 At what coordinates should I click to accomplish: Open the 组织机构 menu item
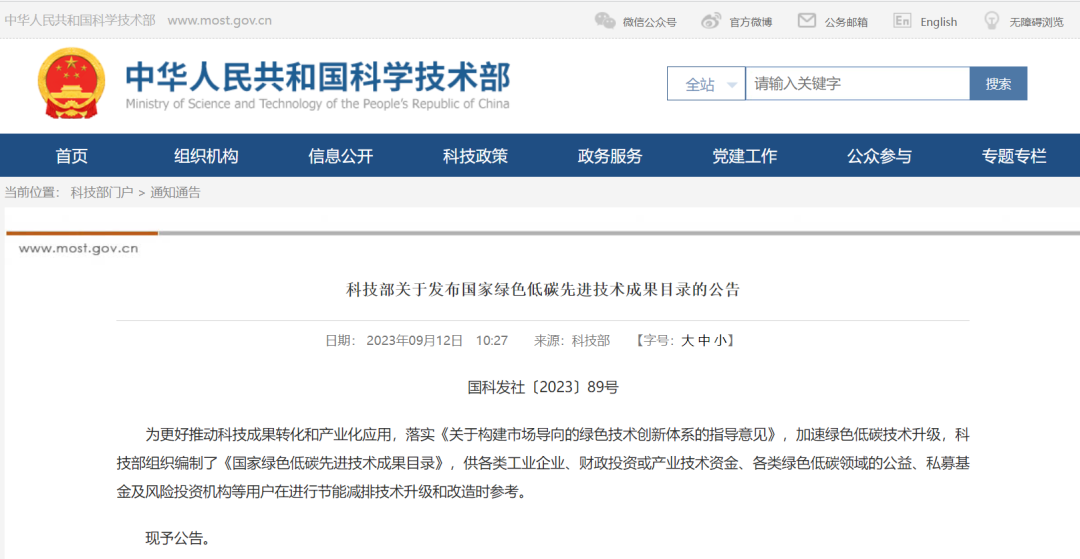pyautogui.click(x=206, y=156)
